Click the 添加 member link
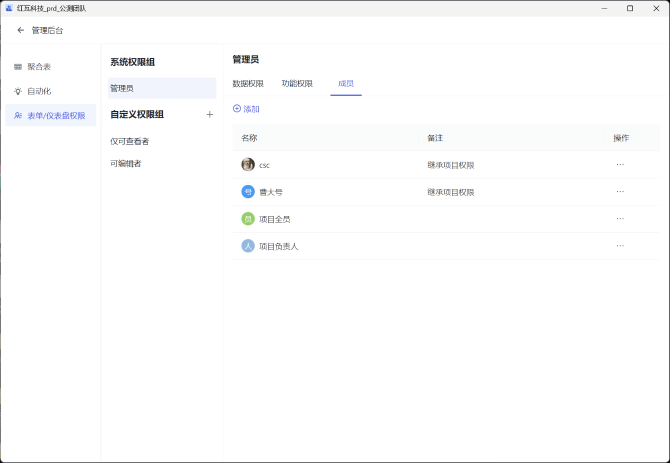Screen dimensions: 670x463 click(246, 109)
